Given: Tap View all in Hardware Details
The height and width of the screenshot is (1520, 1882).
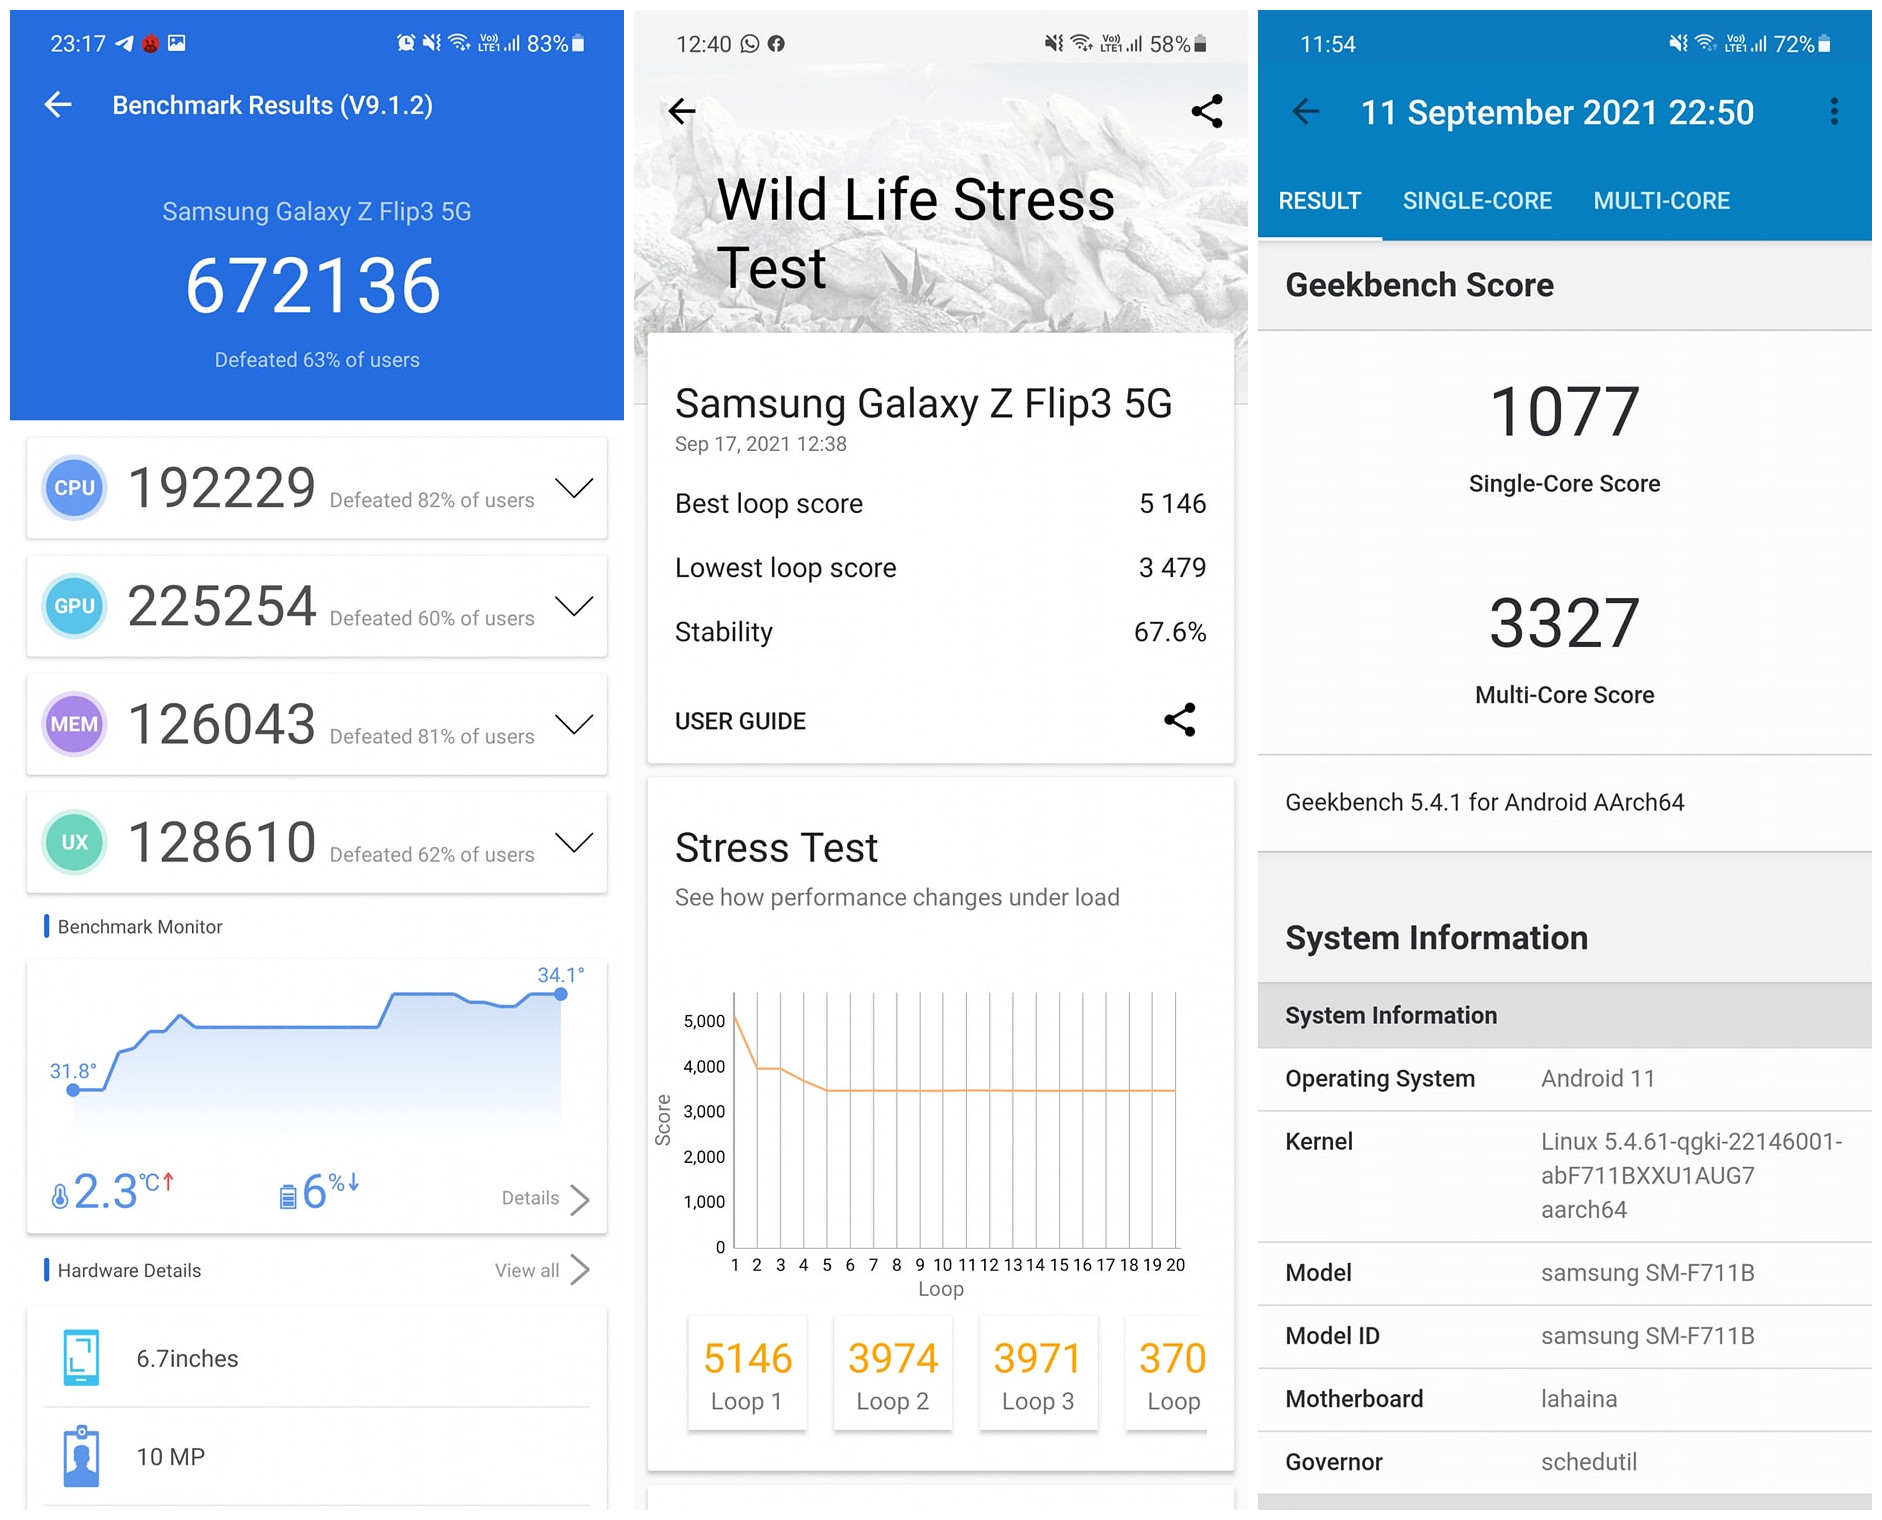Looking at the screenshot, I should click(x=527, y=1270).
